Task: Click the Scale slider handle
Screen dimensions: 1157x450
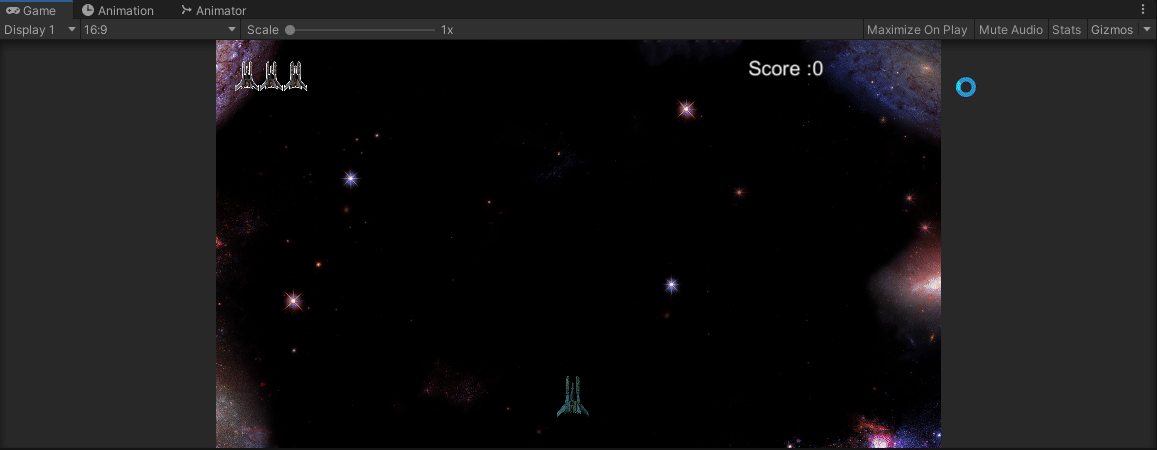Action: 290,30
